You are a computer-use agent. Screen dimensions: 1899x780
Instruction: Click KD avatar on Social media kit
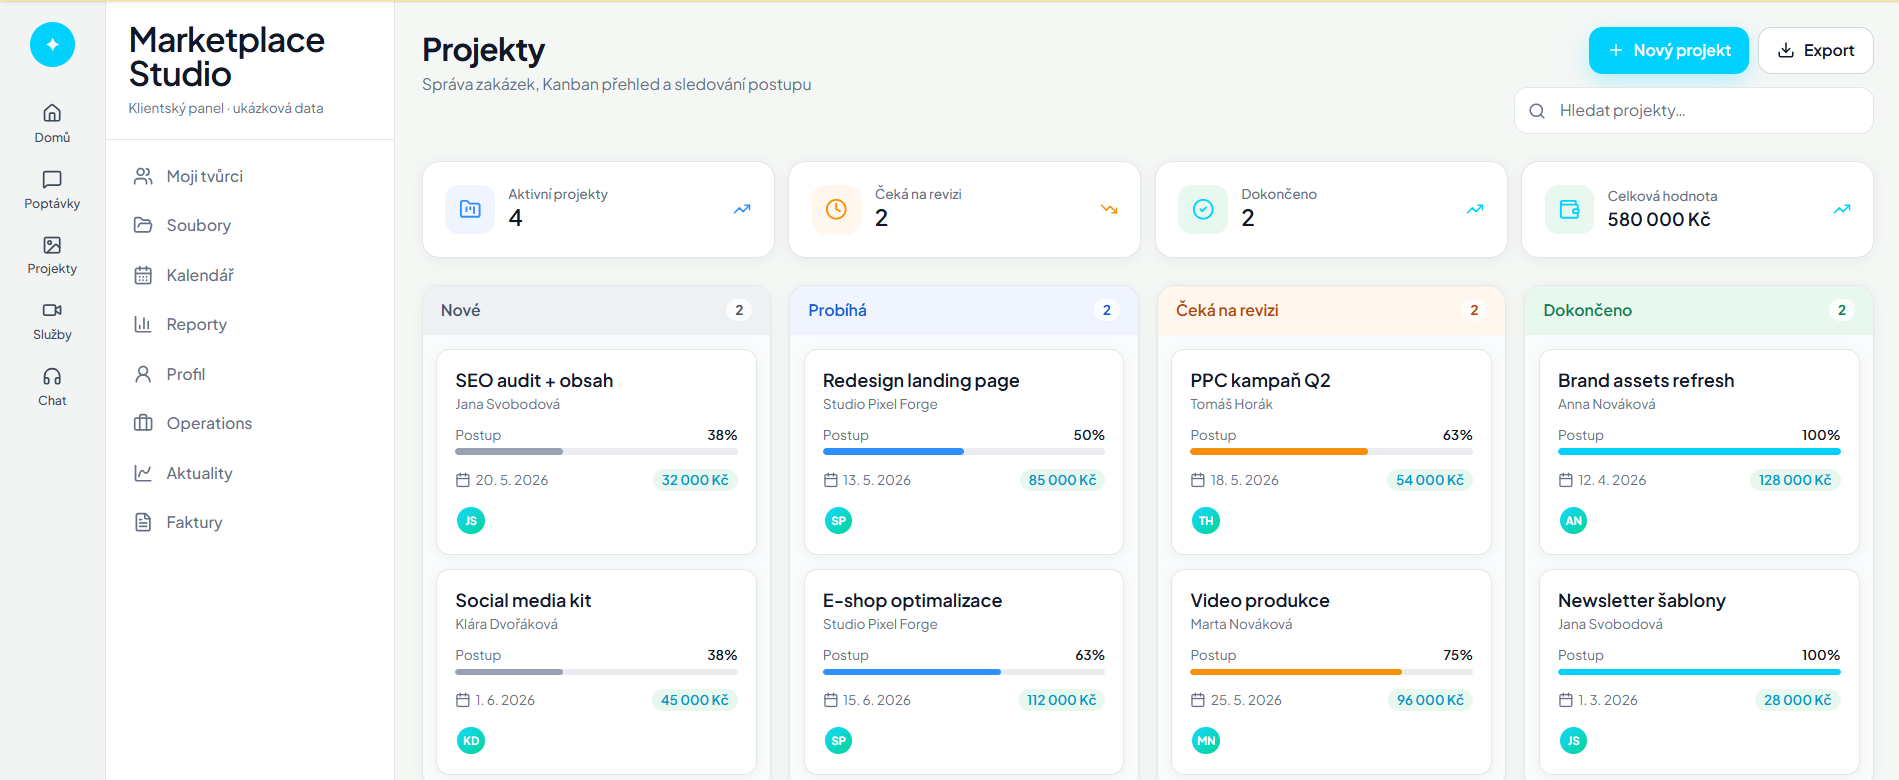(471, 740)
